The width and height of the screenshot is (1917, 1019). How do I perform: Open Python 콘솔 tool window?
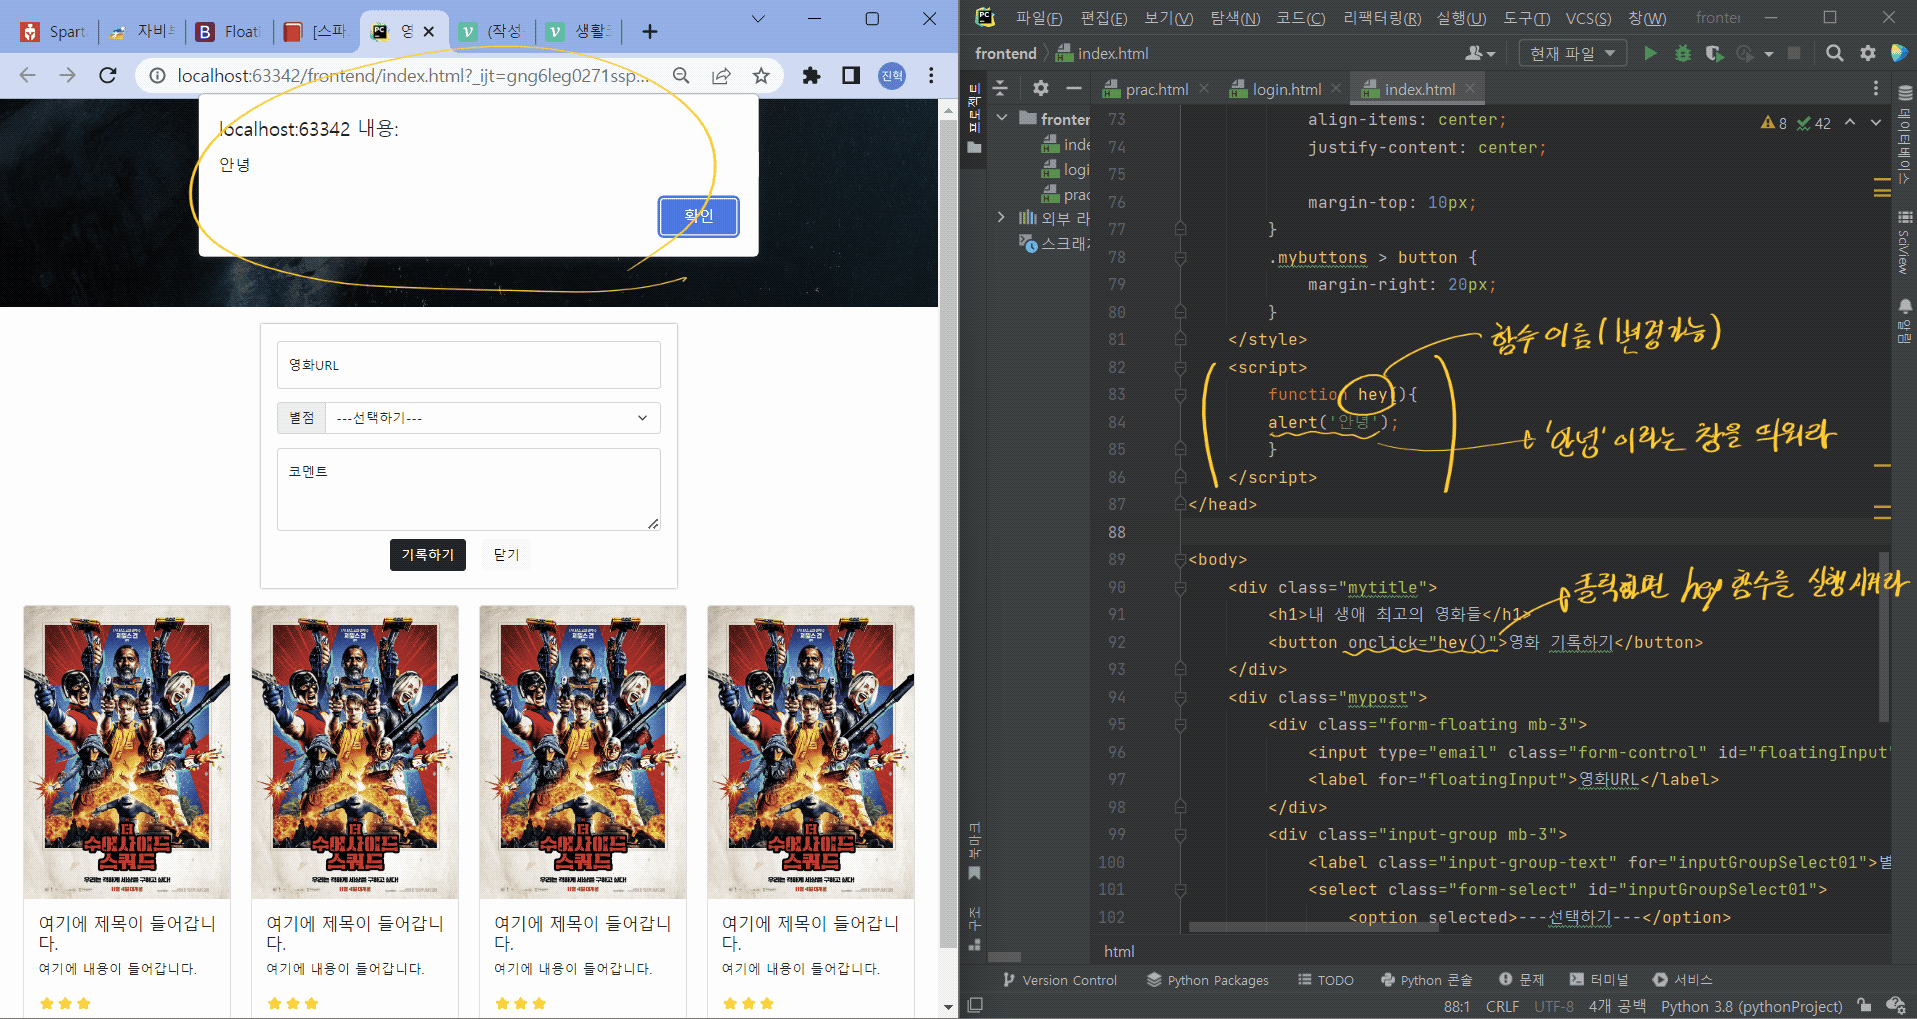[1427, 980]
